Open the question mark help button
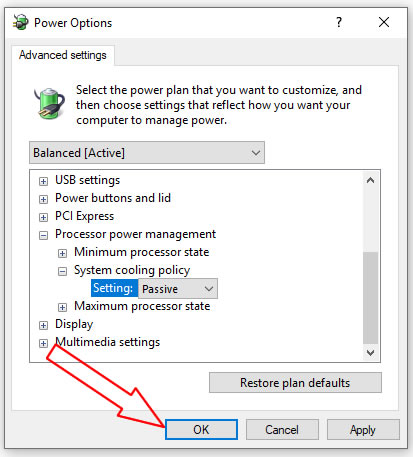Image resolution: width=413 pixels, height=457 pixels. 339,22
